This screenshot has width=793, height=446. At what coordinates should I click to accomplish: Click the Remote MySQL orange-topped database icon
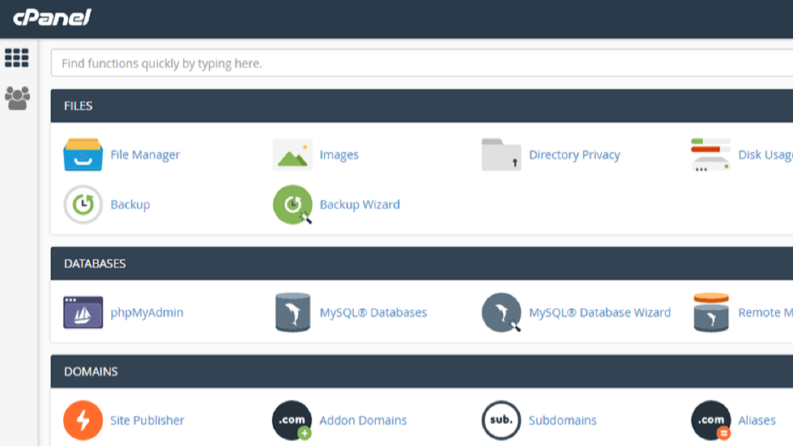coord(711,313)
